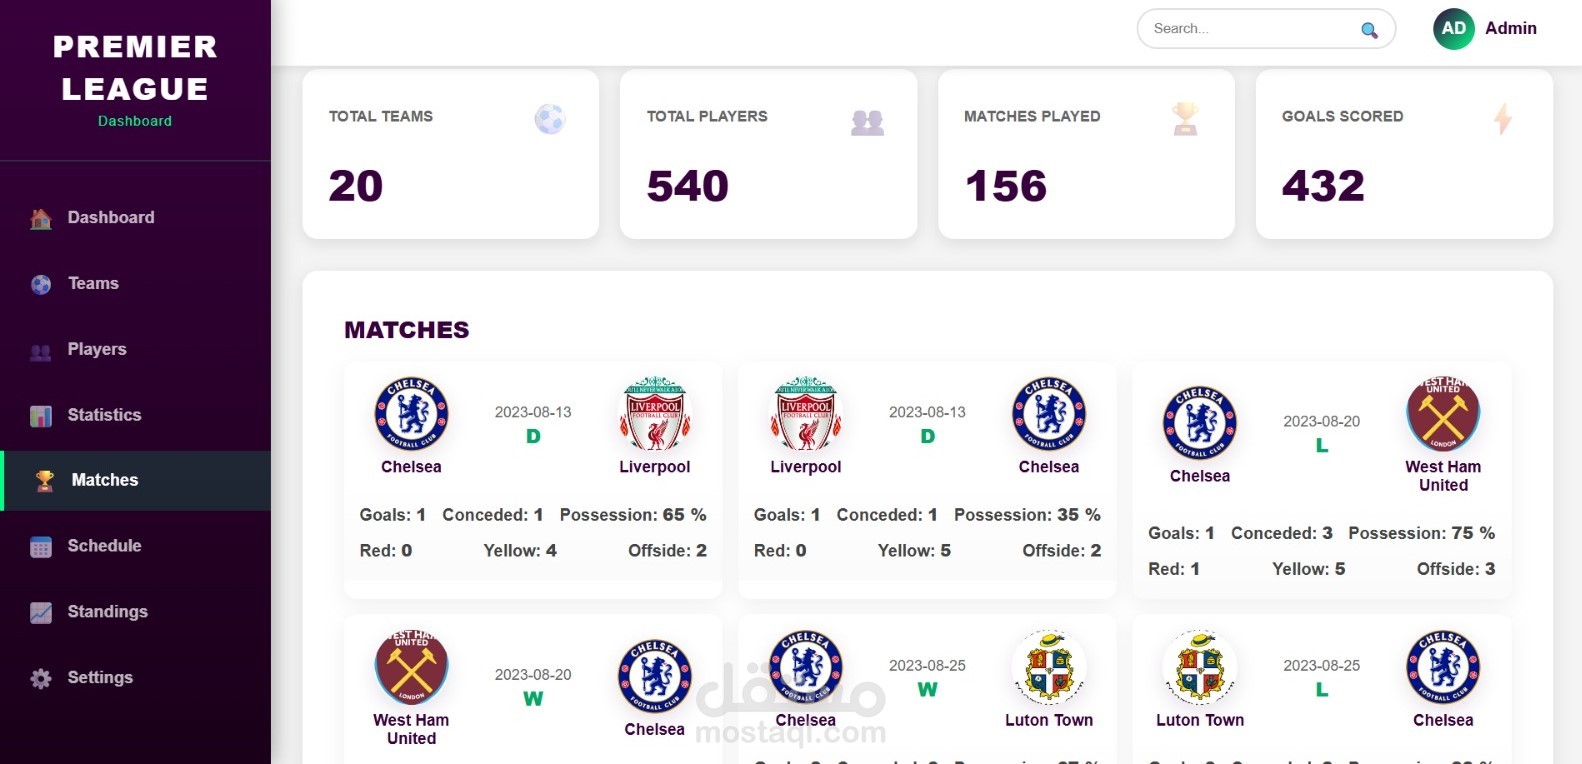Screen dimensions: 1582x764
Task: Focus the Search input field
Action: [x=1250, y=29]
